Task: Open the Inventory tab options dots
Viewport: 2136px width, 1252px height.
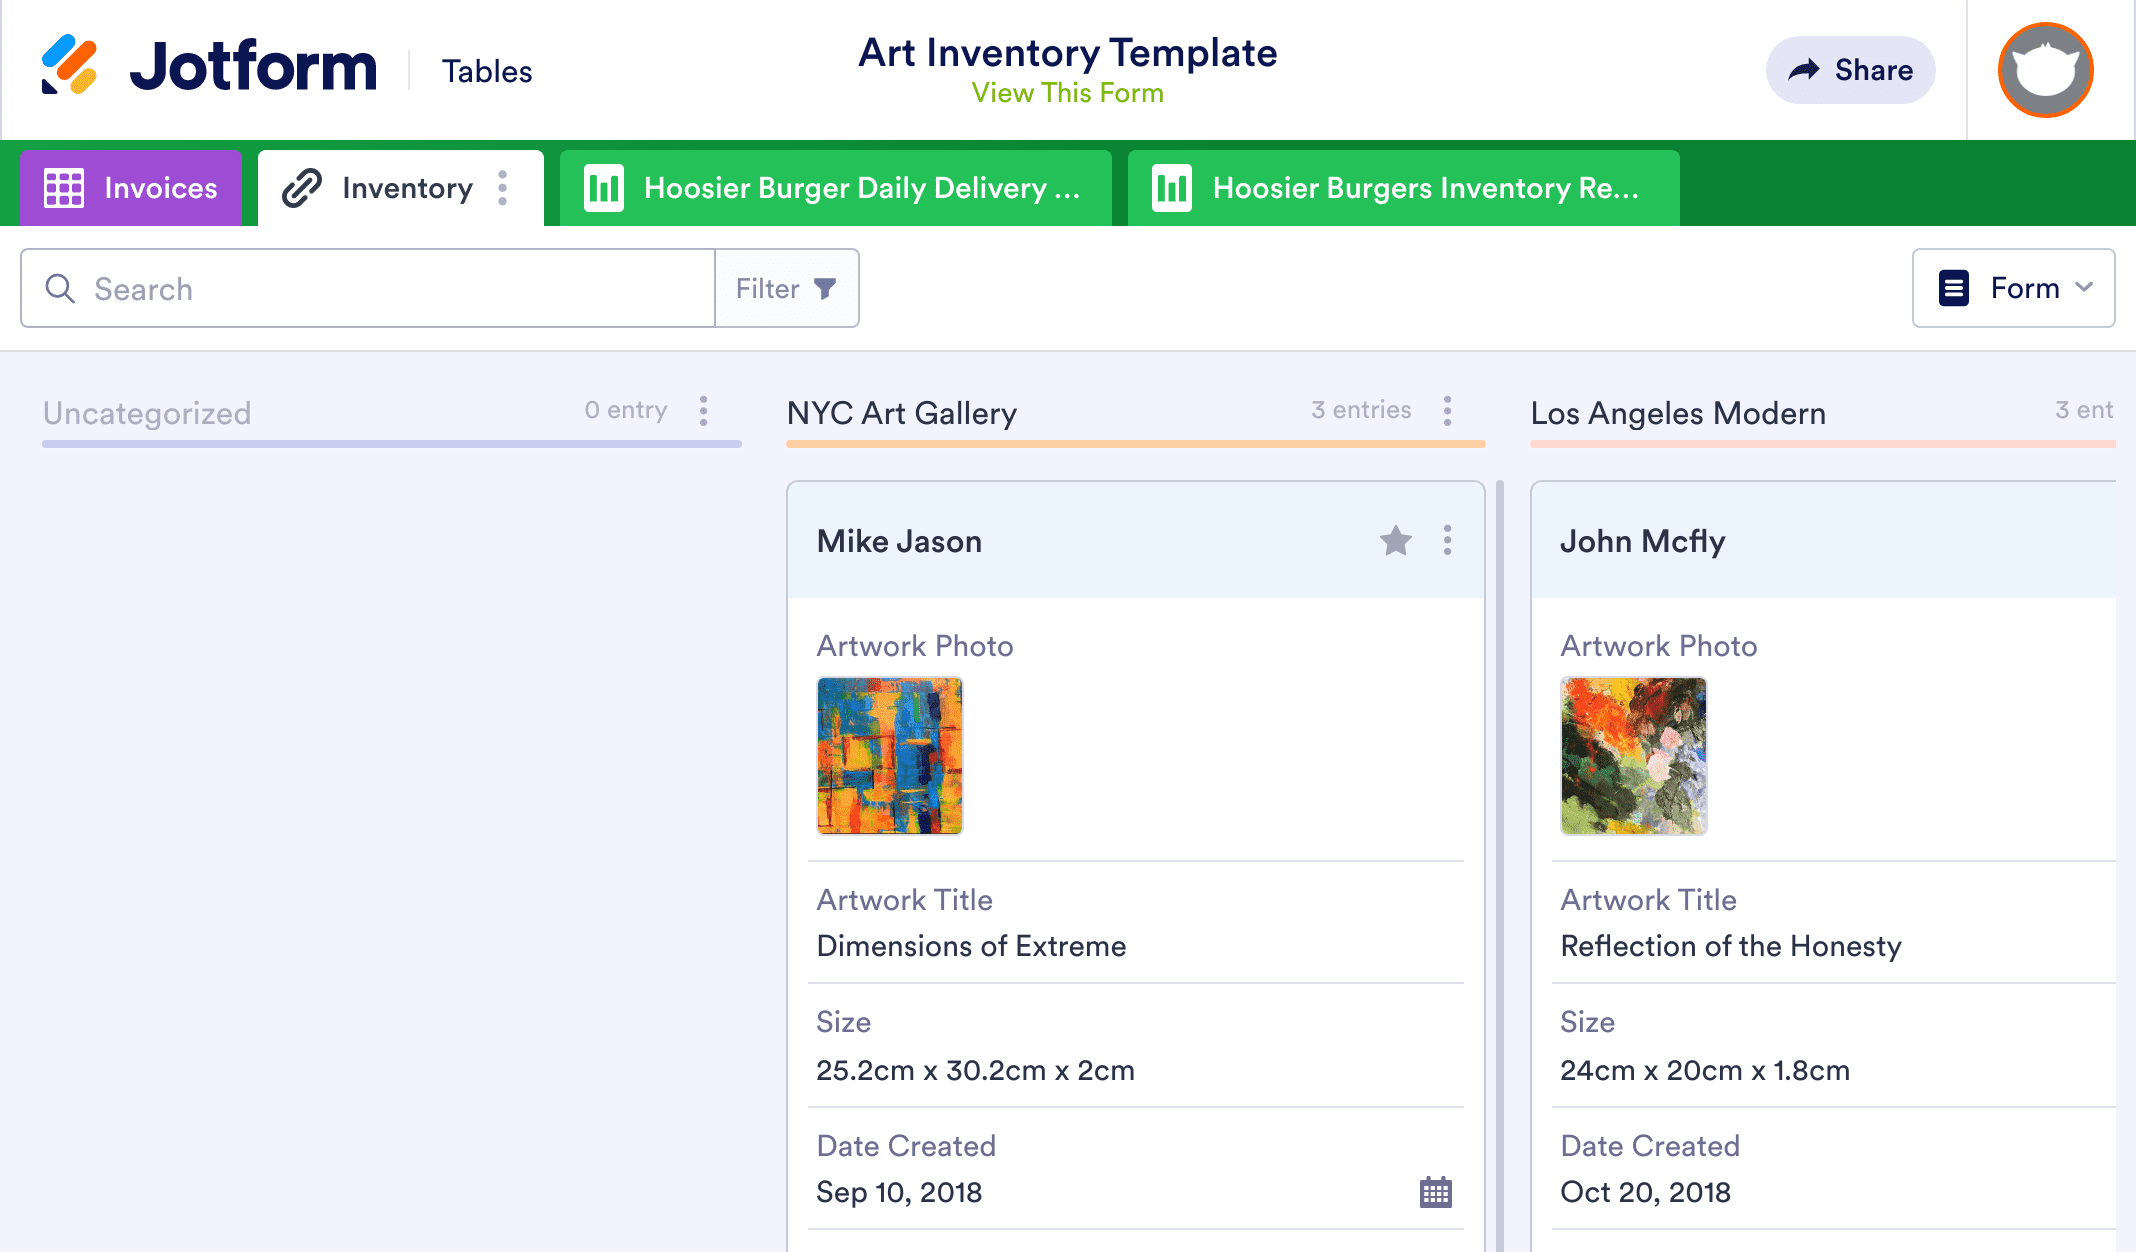Action: point(503,188)
